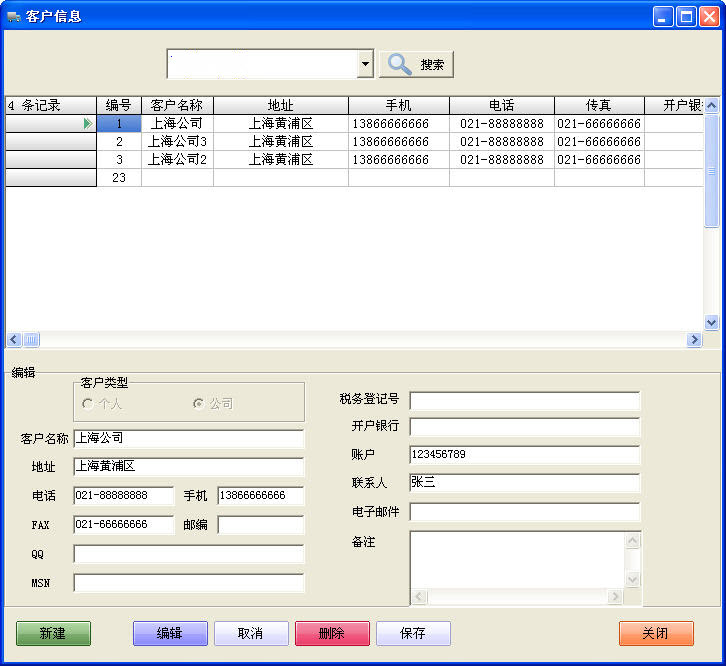
Task: Click the 备注 horizontal scroll right arrow
Action: pos(615,597)
